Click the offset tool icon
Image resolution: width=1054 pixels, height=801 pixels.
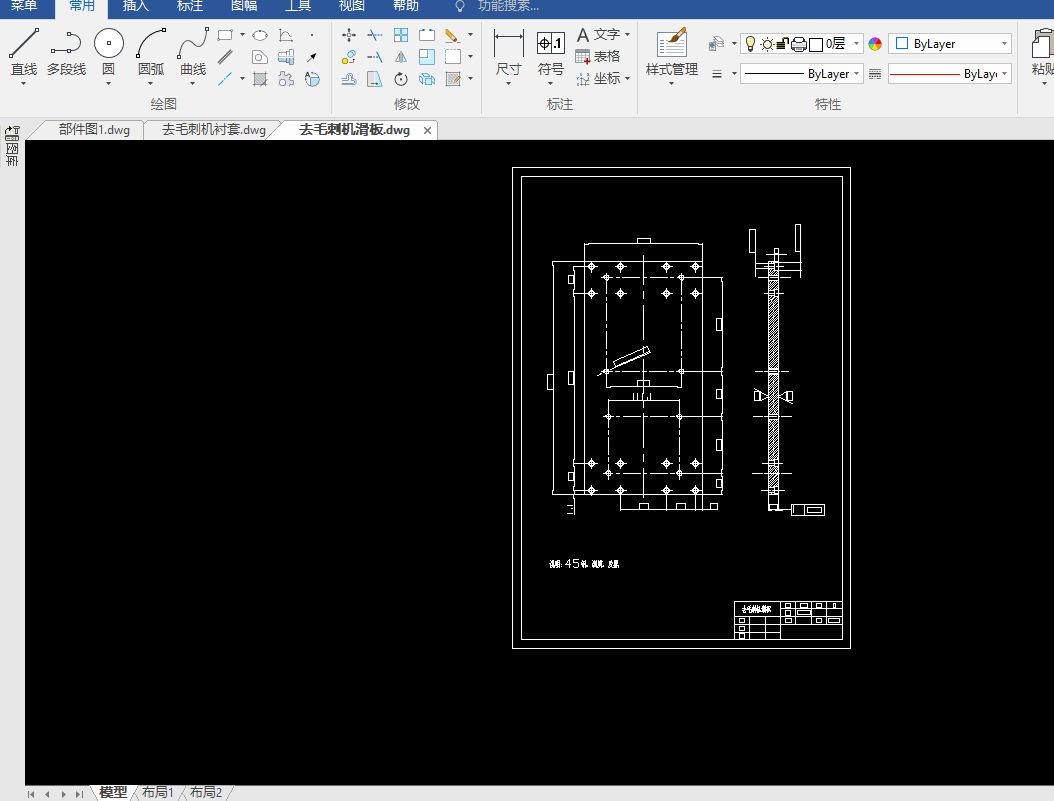(349, 79)
